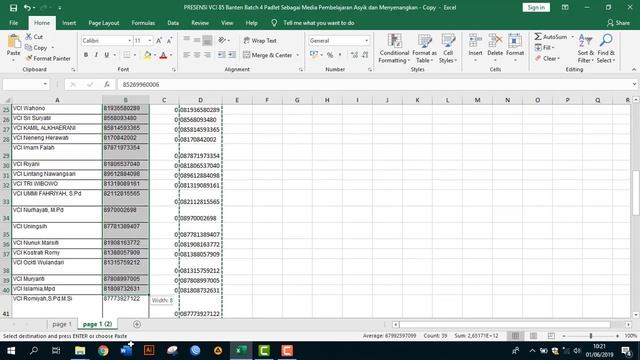Click Increase Indent icon

tap(232, 55)
